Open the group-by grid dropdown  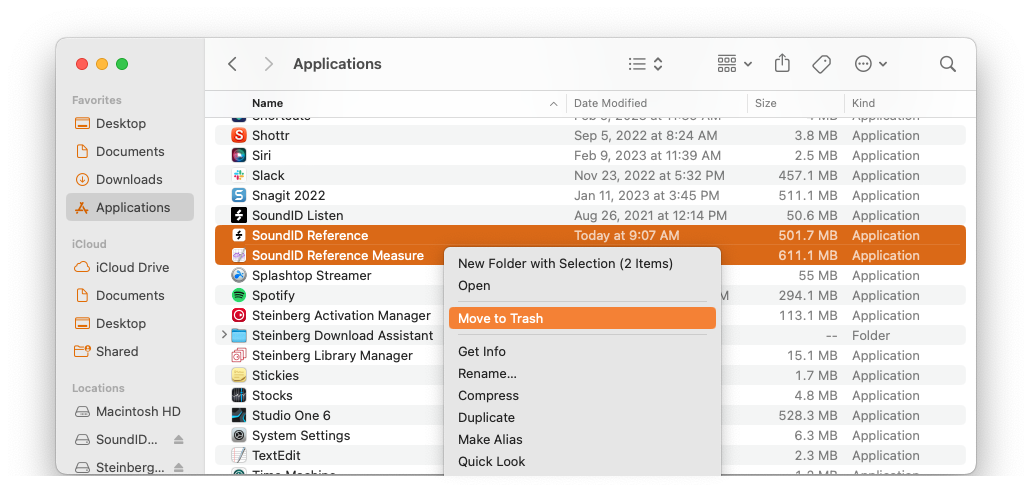tap(734, 64)
